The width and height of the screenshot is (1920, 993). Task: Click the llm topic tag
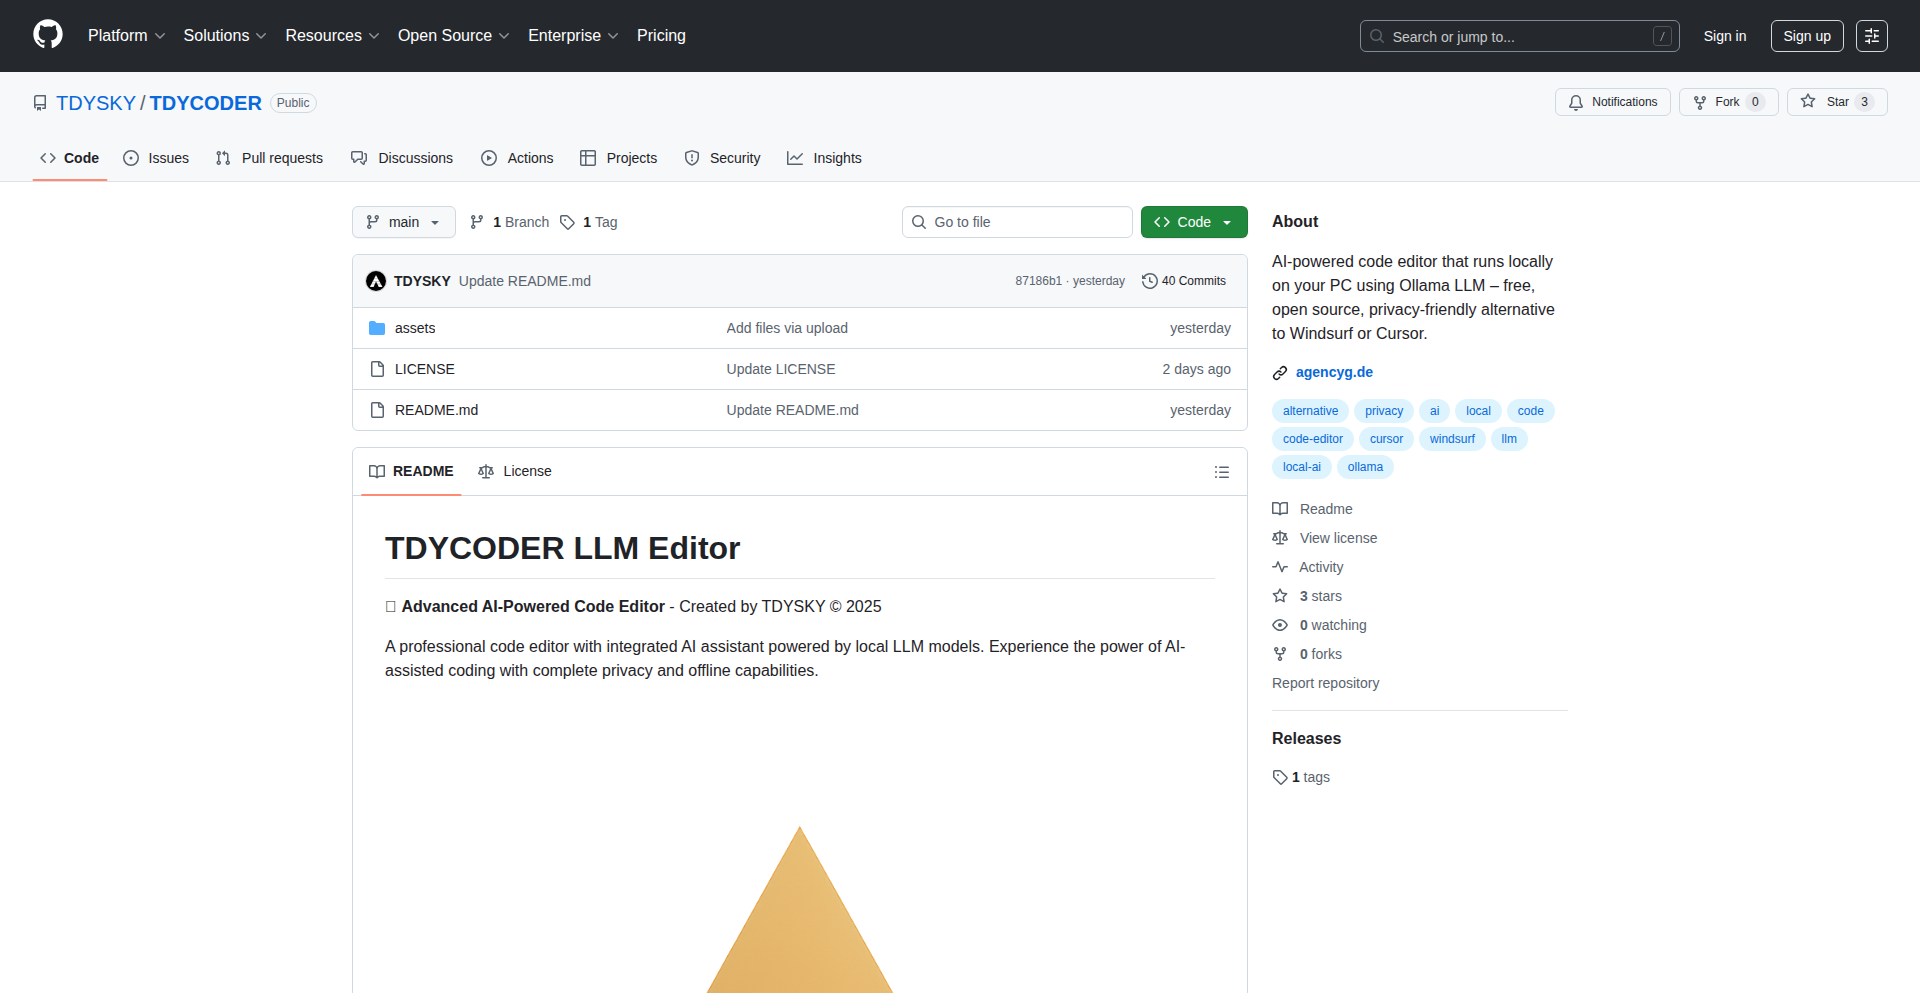[1509, 439]
